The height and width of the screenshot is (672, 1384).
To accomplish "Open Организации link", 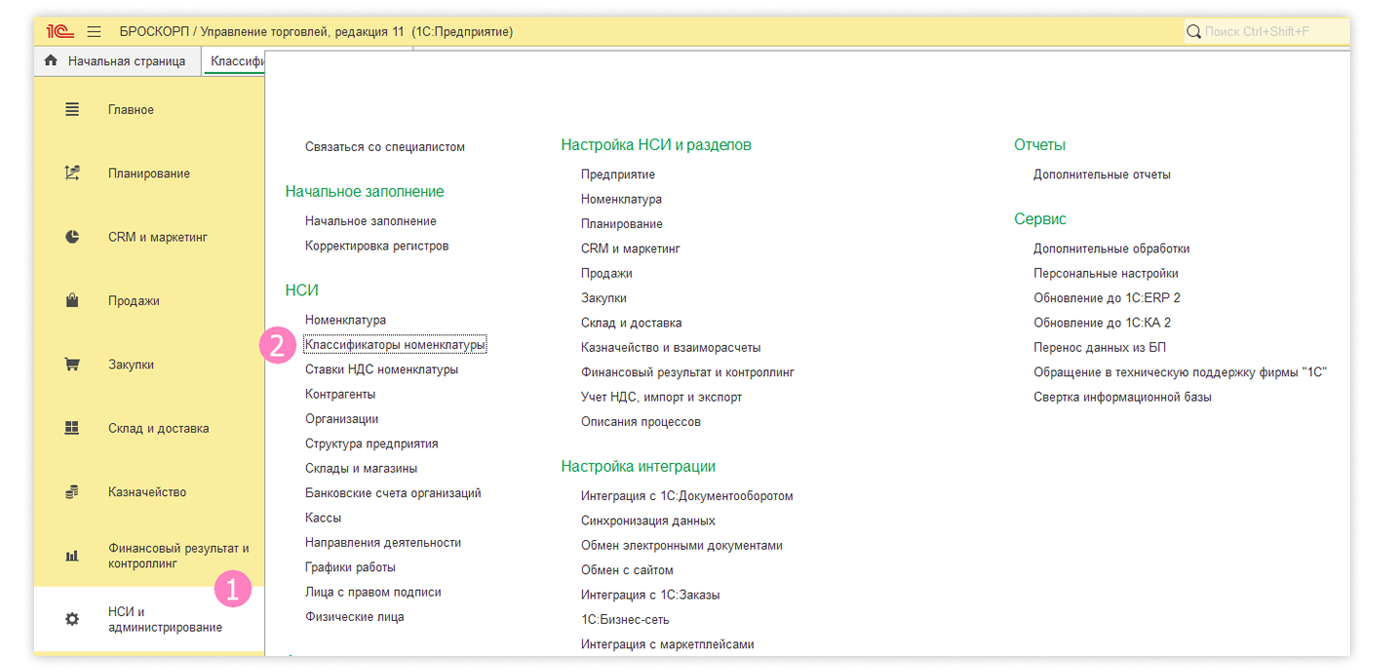I will 342,419.
